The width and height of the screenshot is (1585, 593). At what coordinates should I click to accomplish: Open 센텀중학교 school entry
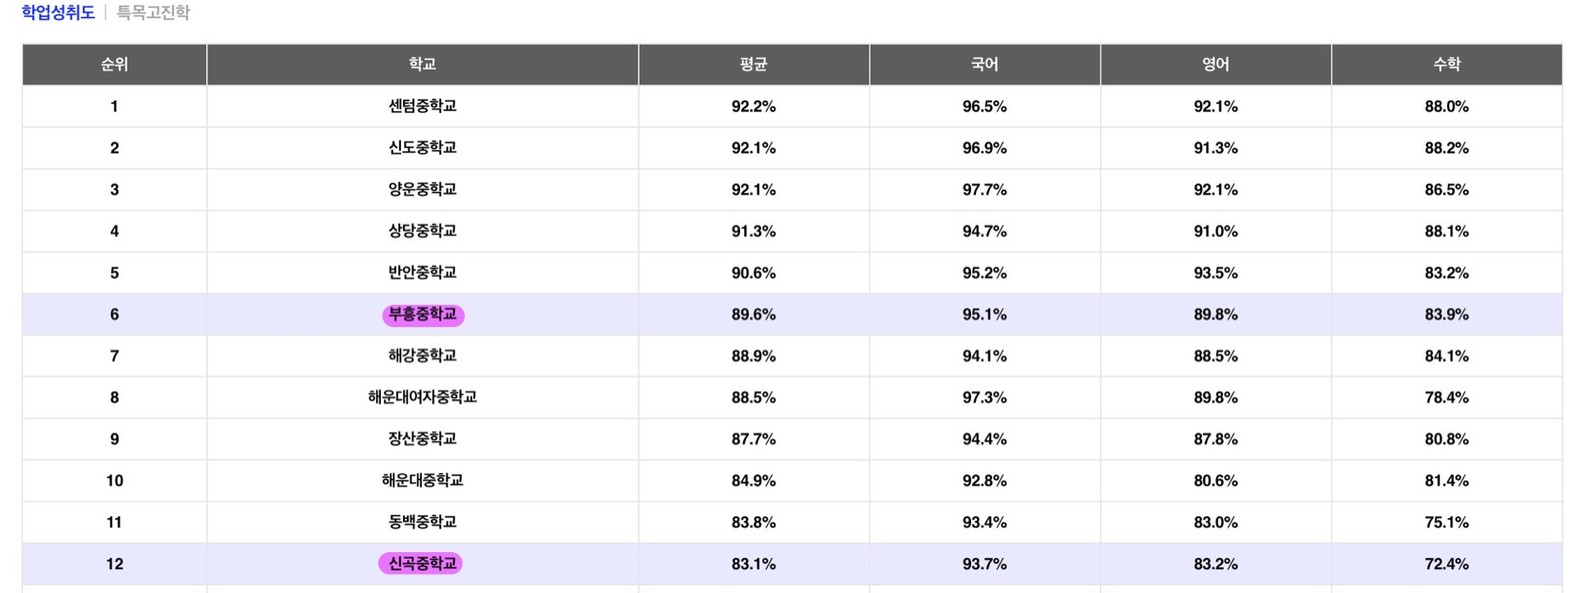tap(423, 106)
